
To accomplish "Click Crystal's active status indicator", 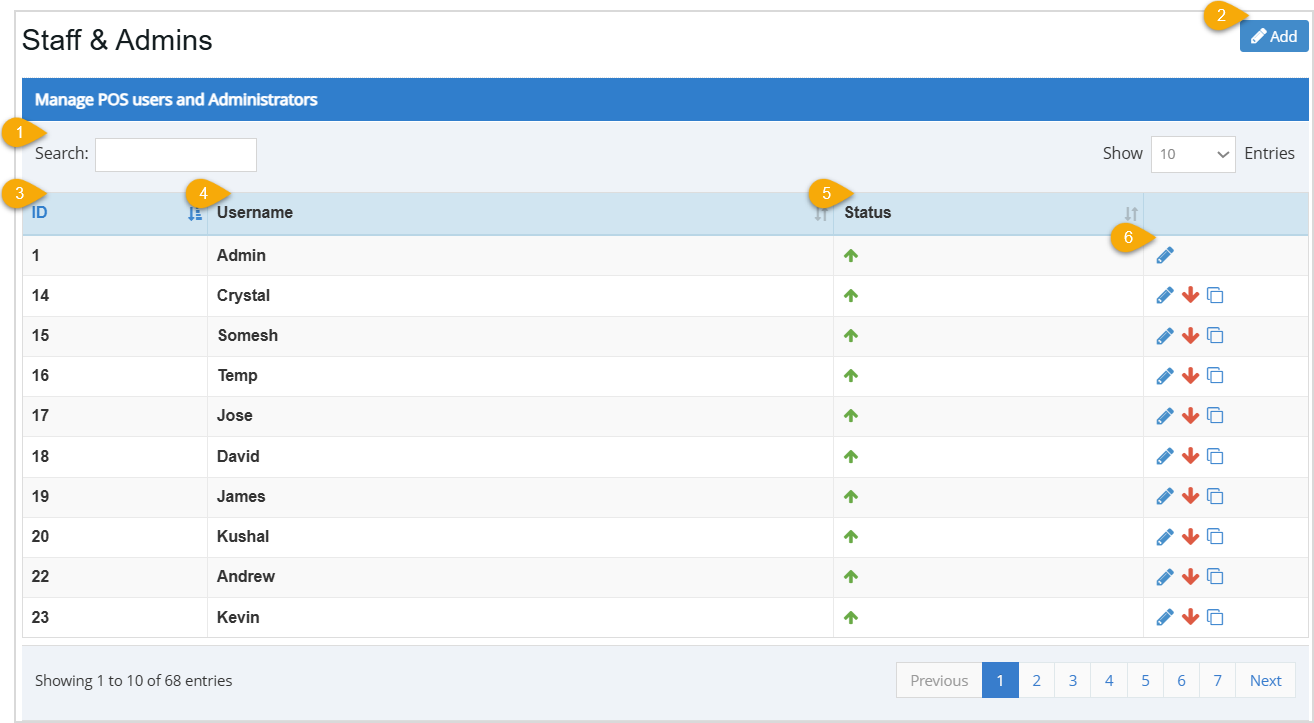I will 850,295.
